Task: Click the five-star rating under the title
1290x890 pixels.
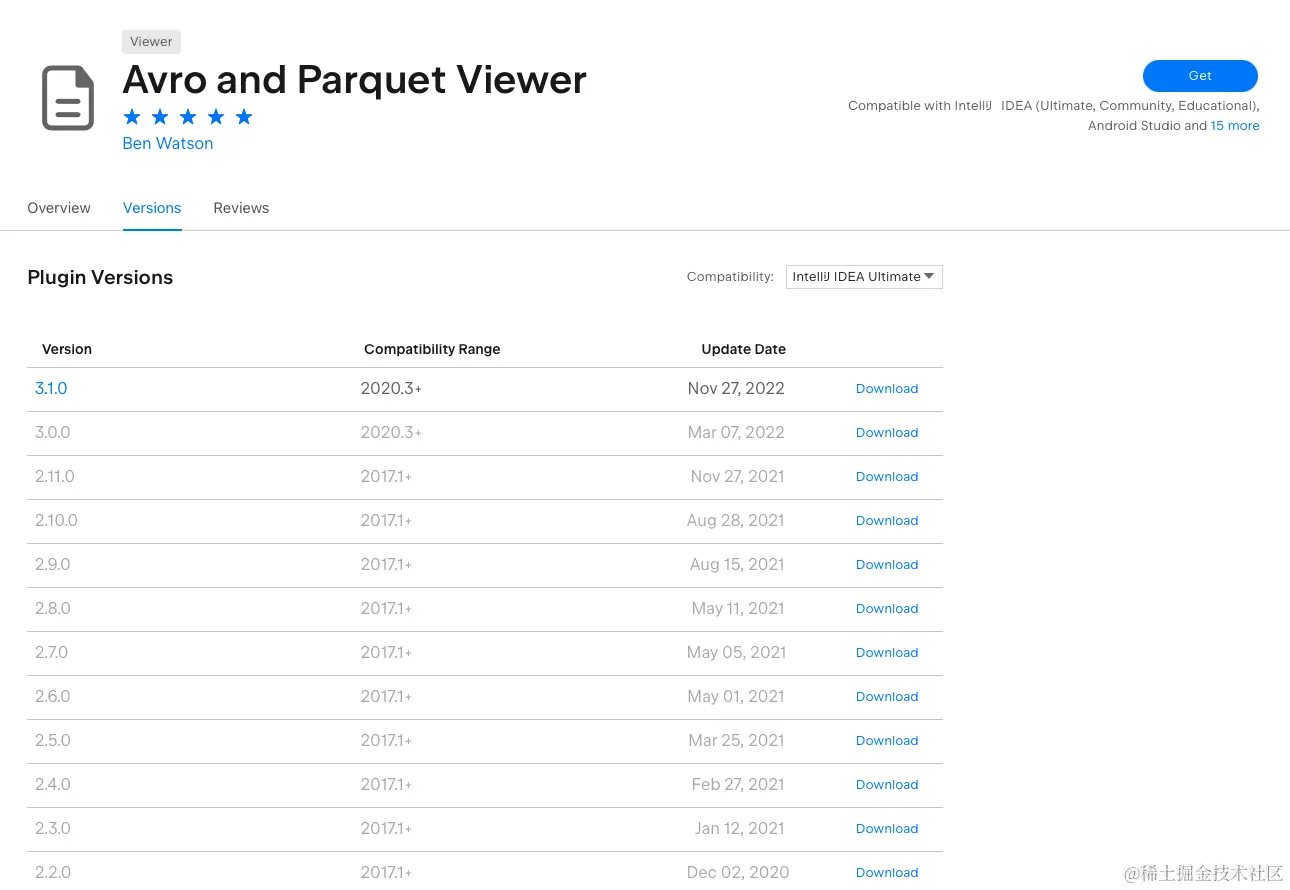Action: pyautogui.click(x=188, y=117)
